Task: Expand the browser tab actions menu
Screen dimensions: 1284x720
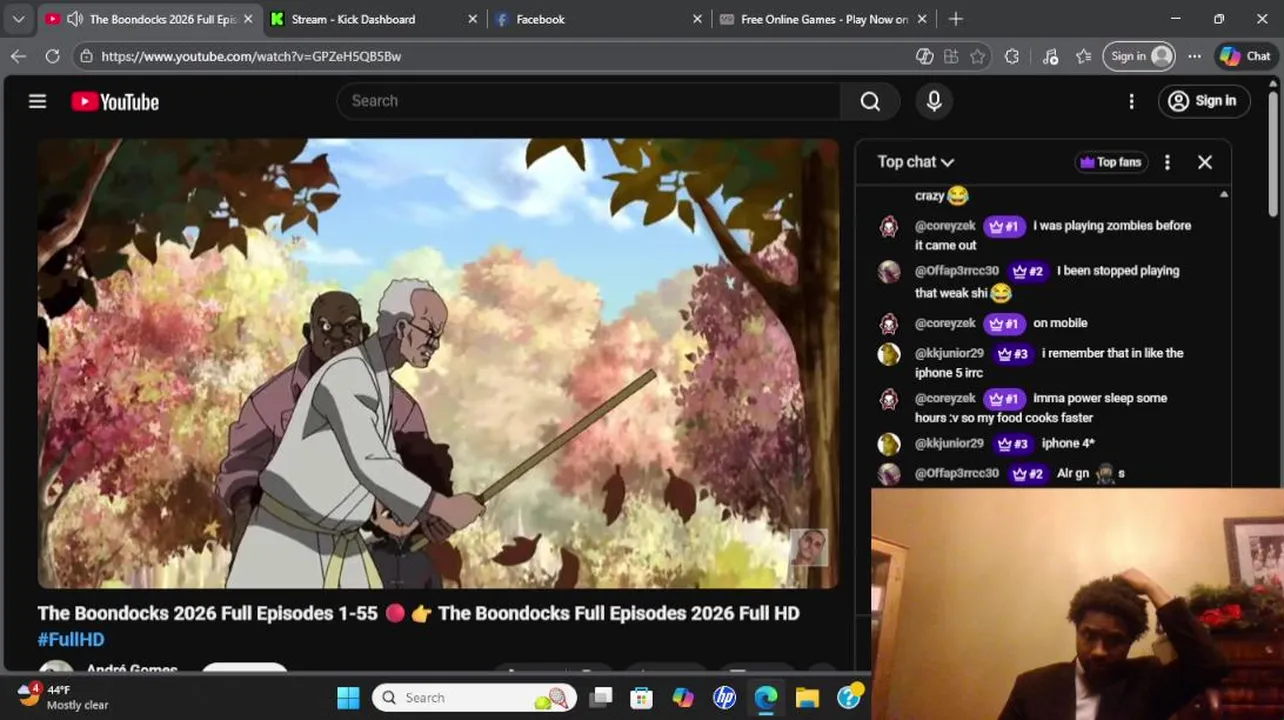Action: click(x=18, y=19)
